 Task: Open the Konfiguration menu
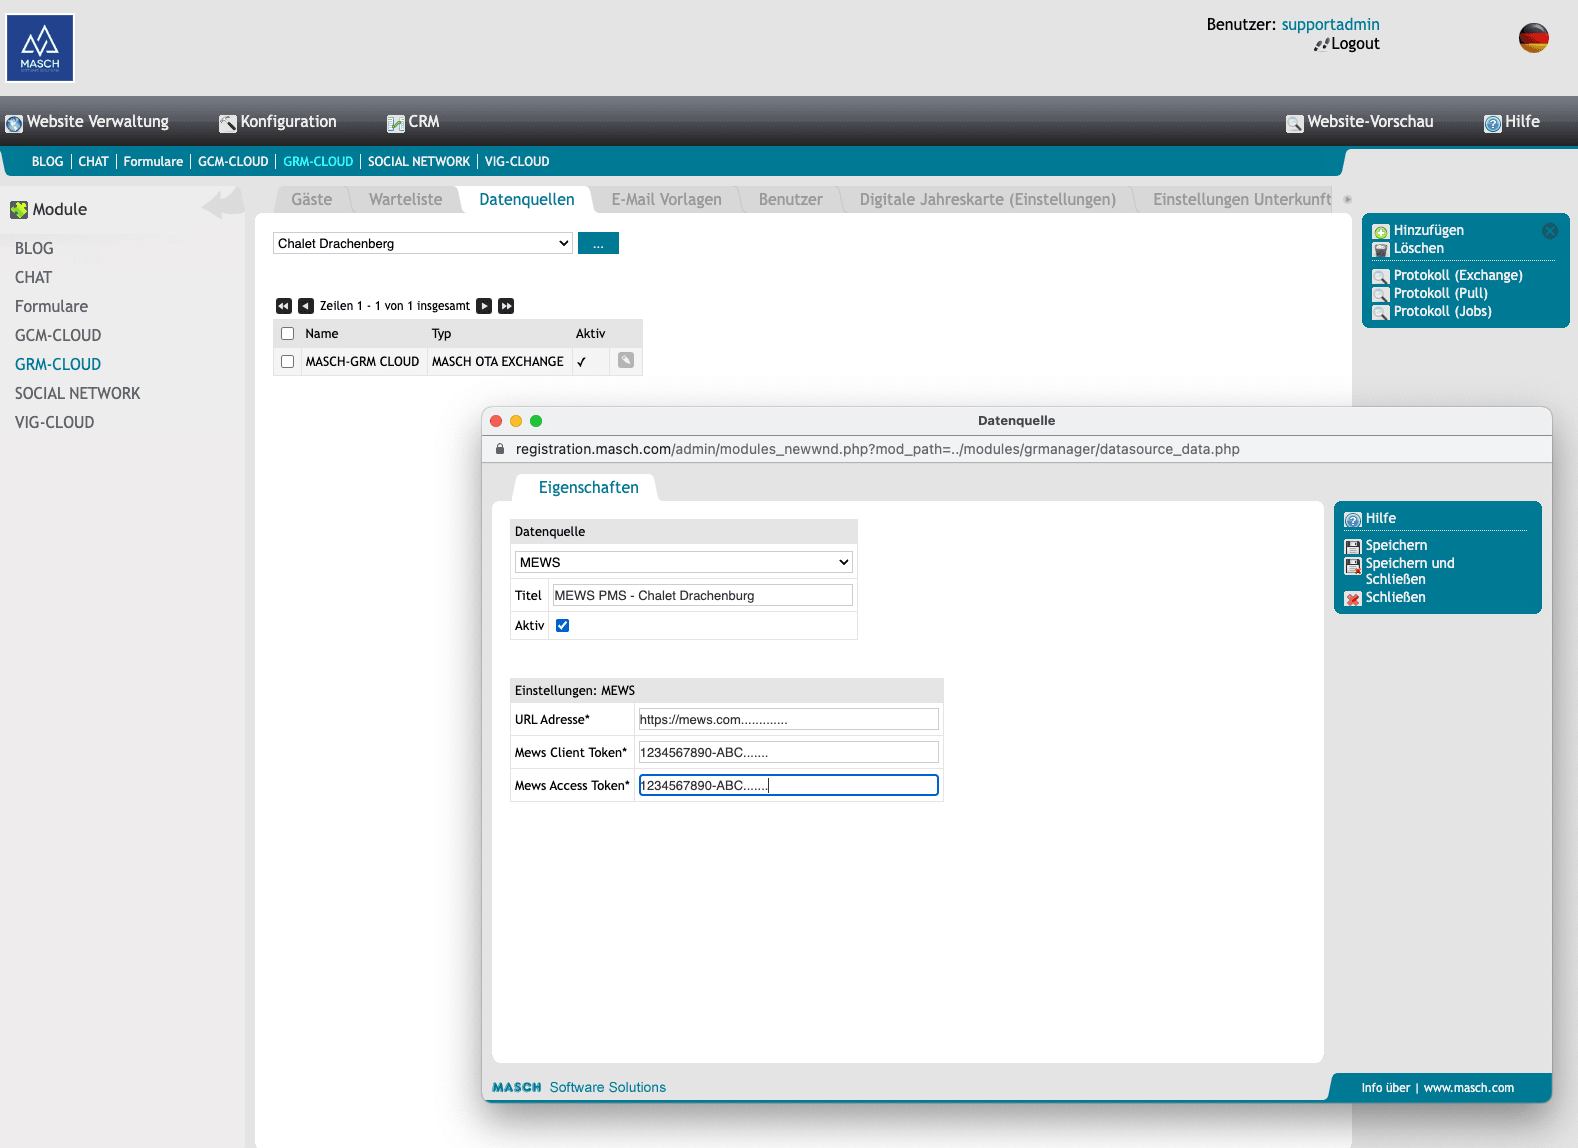pos(278,122)
